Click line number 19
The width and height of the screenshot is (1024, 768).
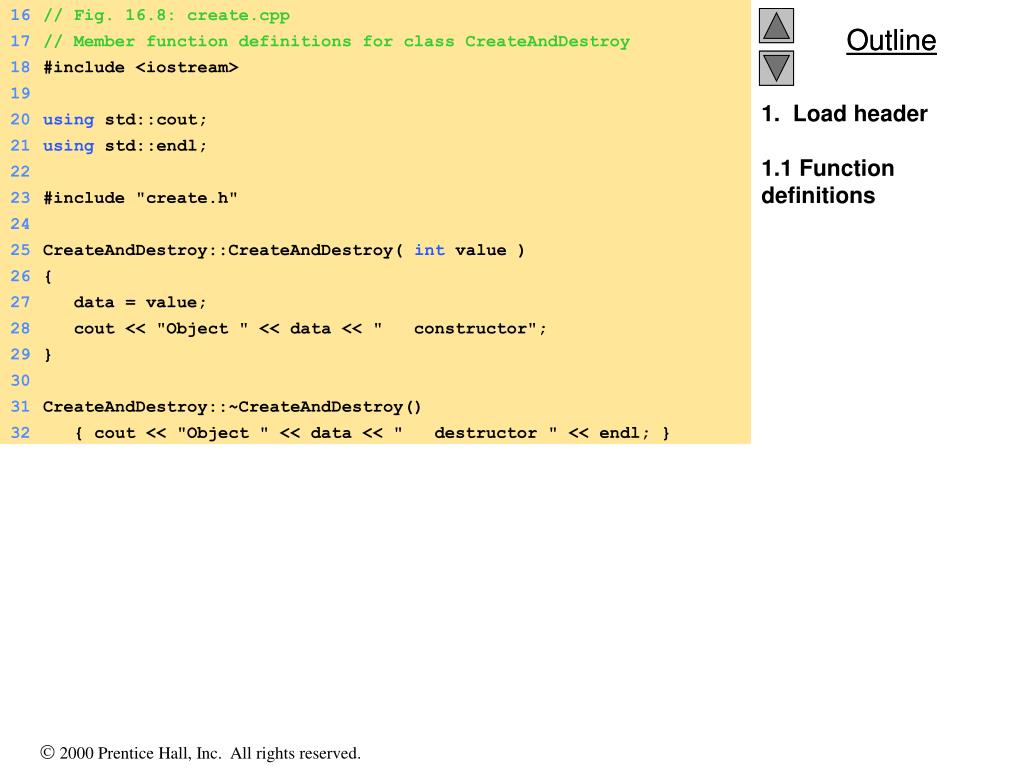click(x=20, y=93)
